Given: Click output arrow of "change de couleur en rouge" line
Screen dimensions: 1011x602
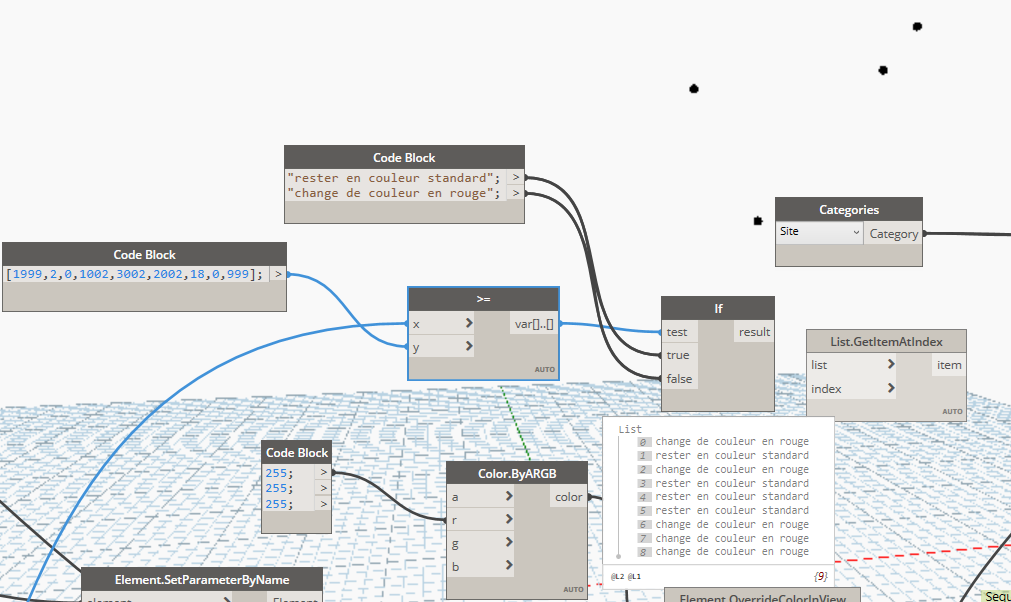Looking at the screenshot, I should pos(515,193).
